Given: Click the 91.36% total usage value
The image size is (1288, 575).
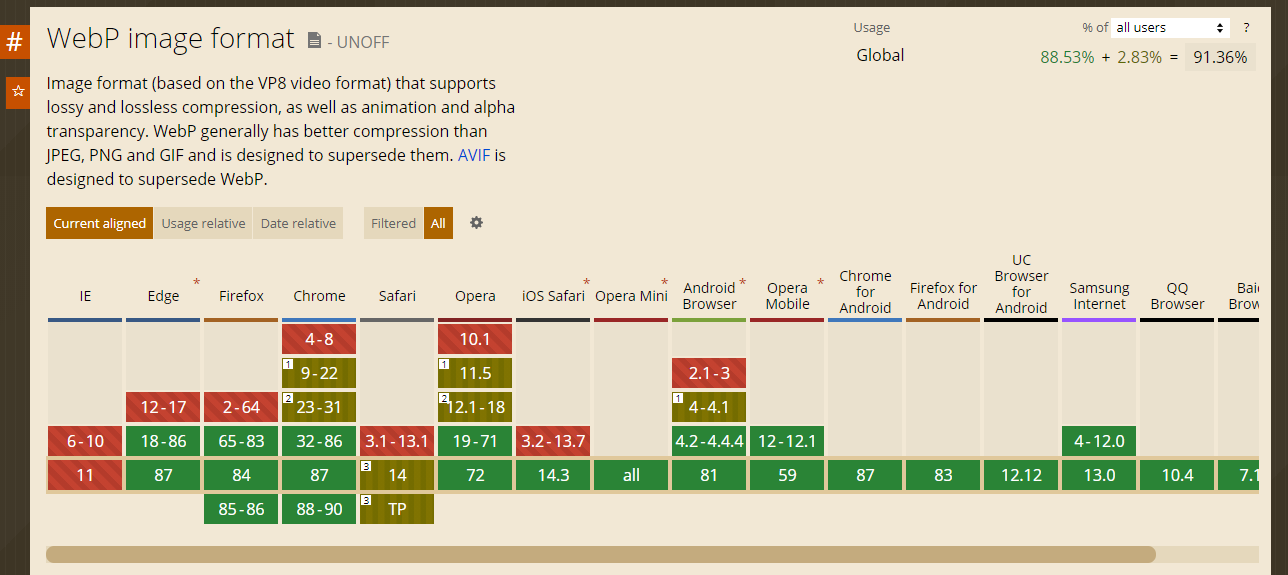Looking at the screenshot, I should click(1220, 57).
